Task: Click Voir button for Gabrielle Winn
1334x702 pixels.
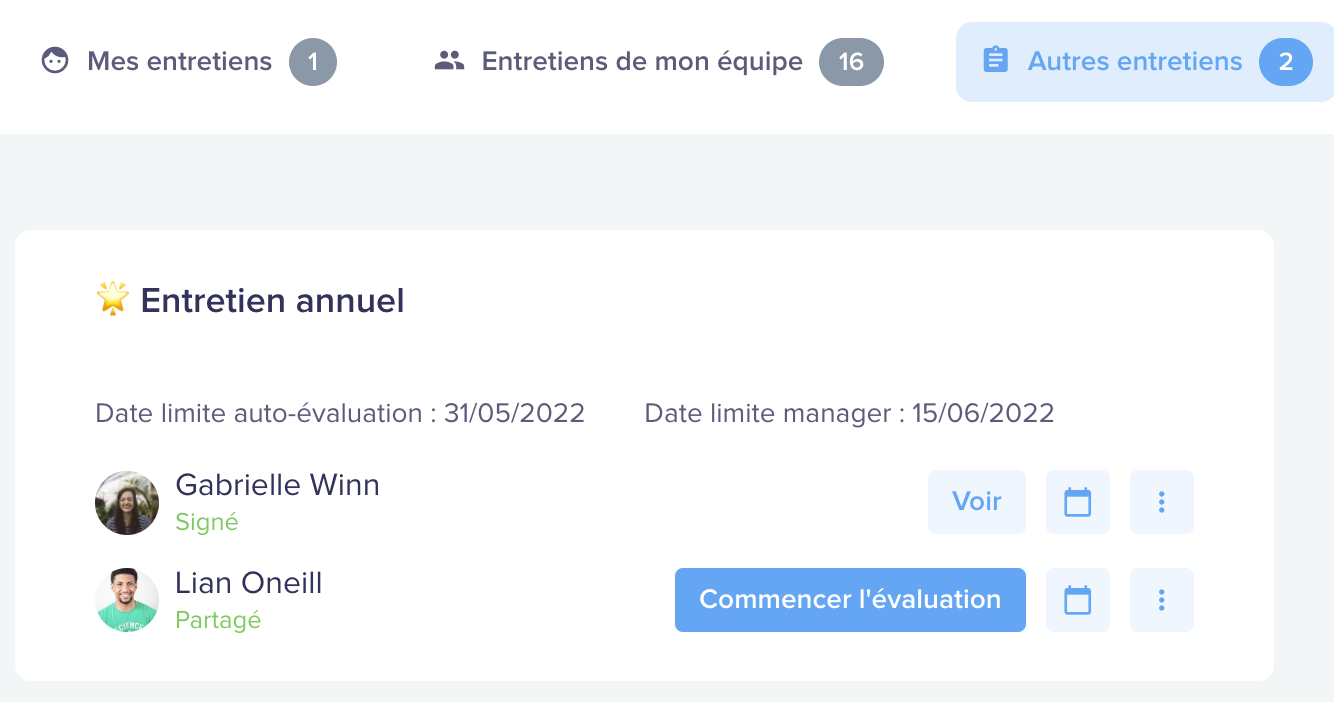Action: point(977,502)
